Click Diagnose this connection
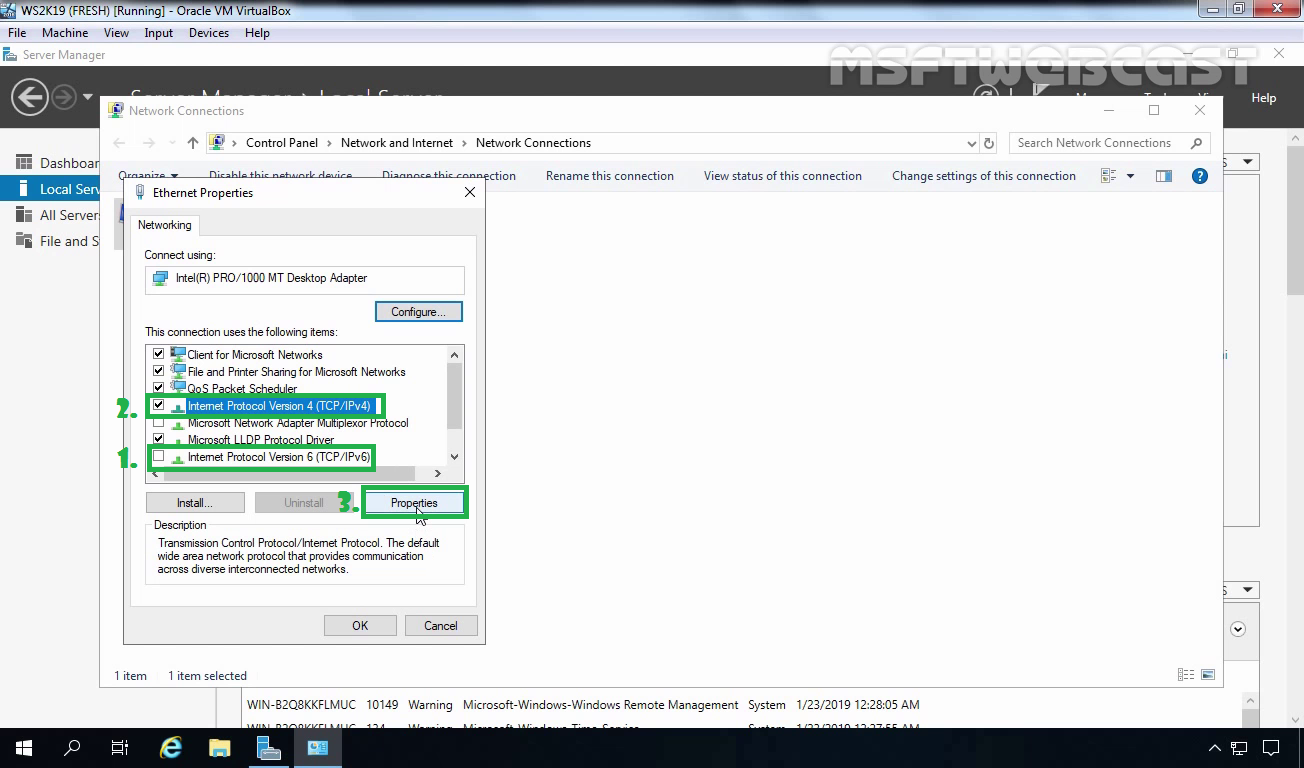 [x=449, y=176]
